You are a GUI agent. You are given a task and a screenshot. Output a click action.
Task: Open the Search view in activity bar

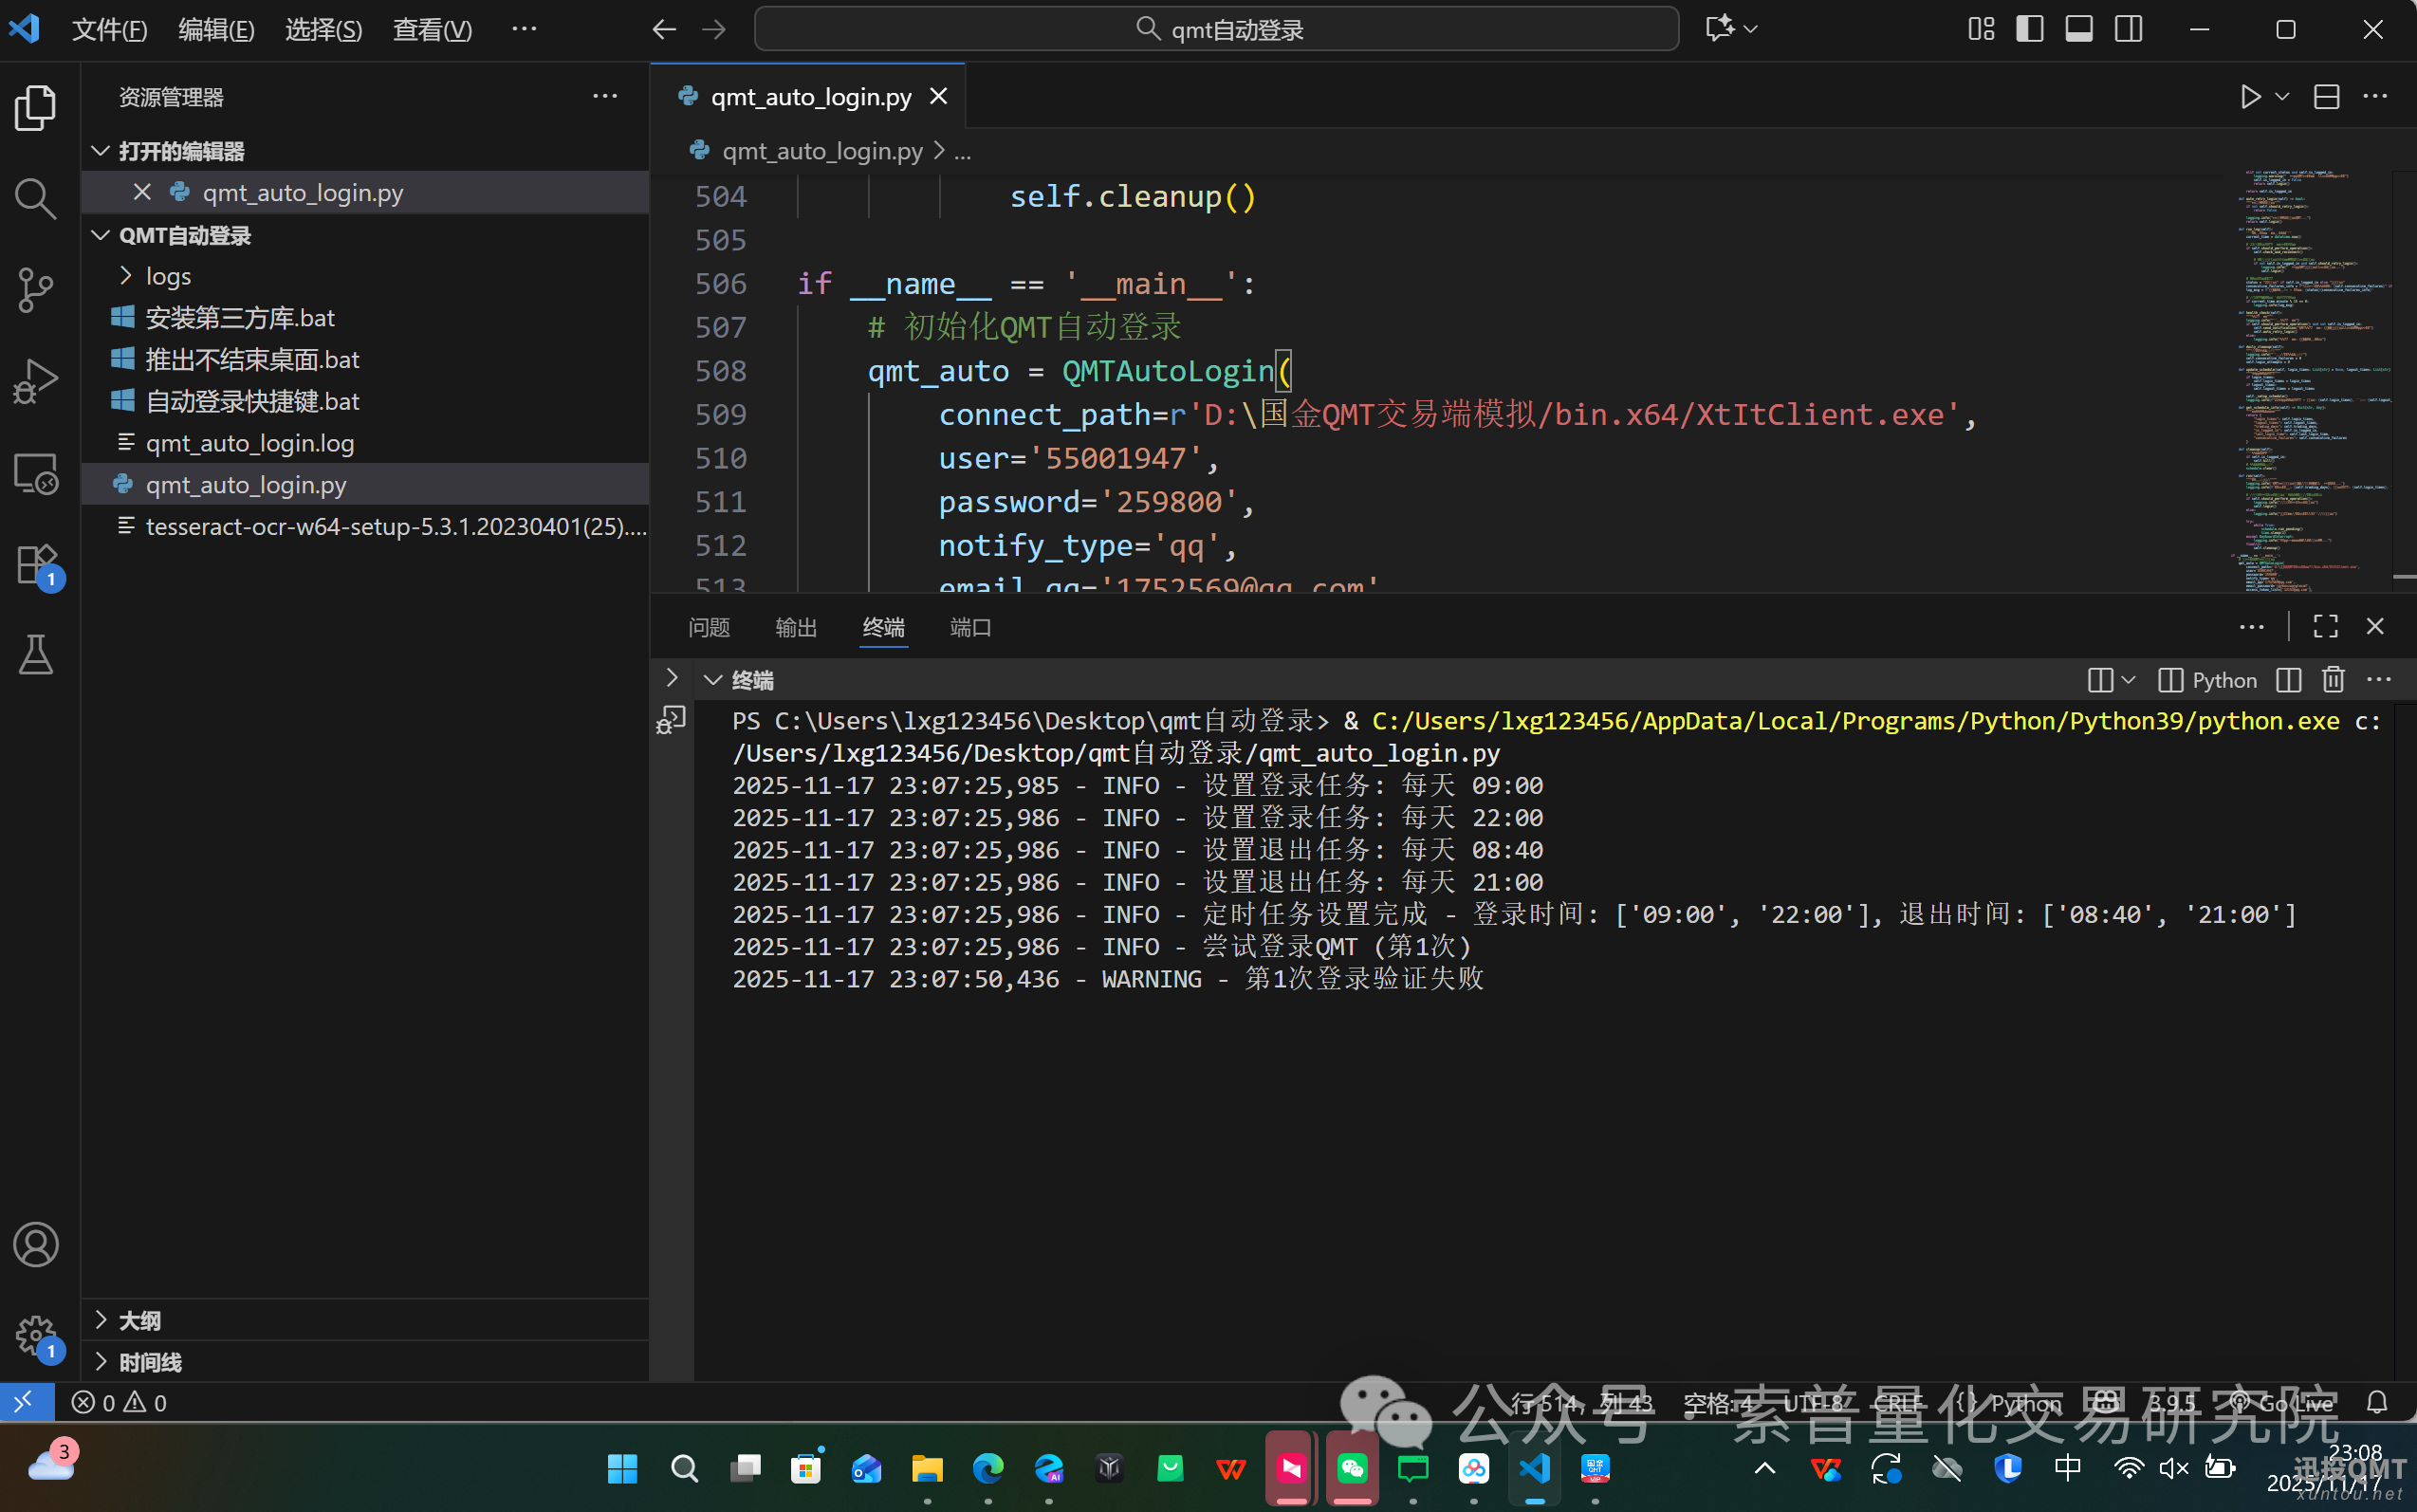point(35,198)
